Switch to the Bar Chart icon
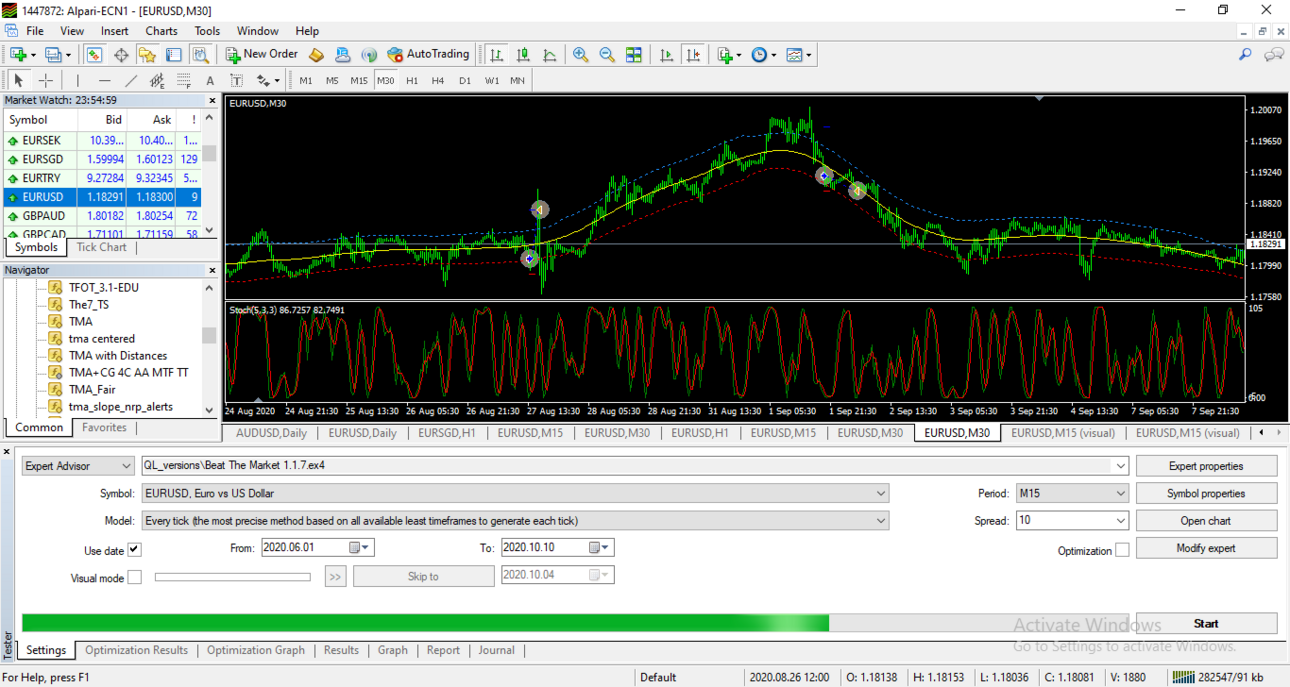Viewport: 1290px width, 687px height. tap(497, 55)
